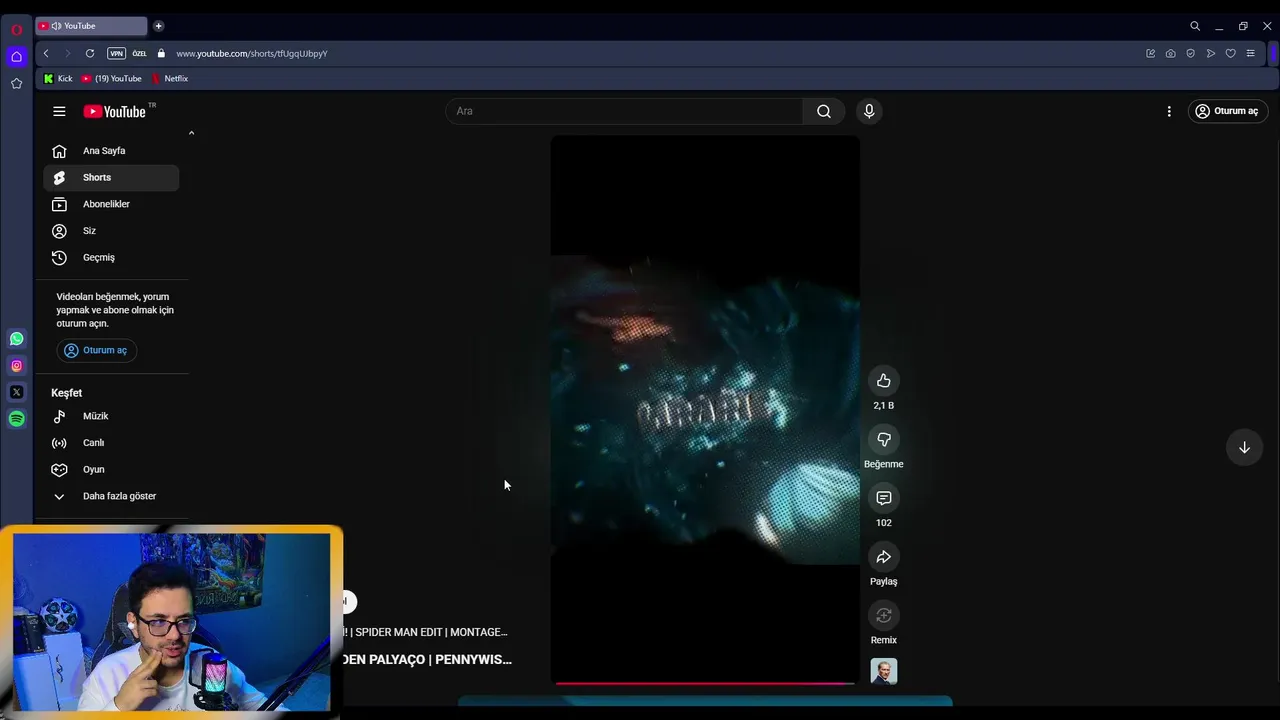1280x720 pixels.
Task: Seek using the red progress bar
Action: tap(705, 684)
